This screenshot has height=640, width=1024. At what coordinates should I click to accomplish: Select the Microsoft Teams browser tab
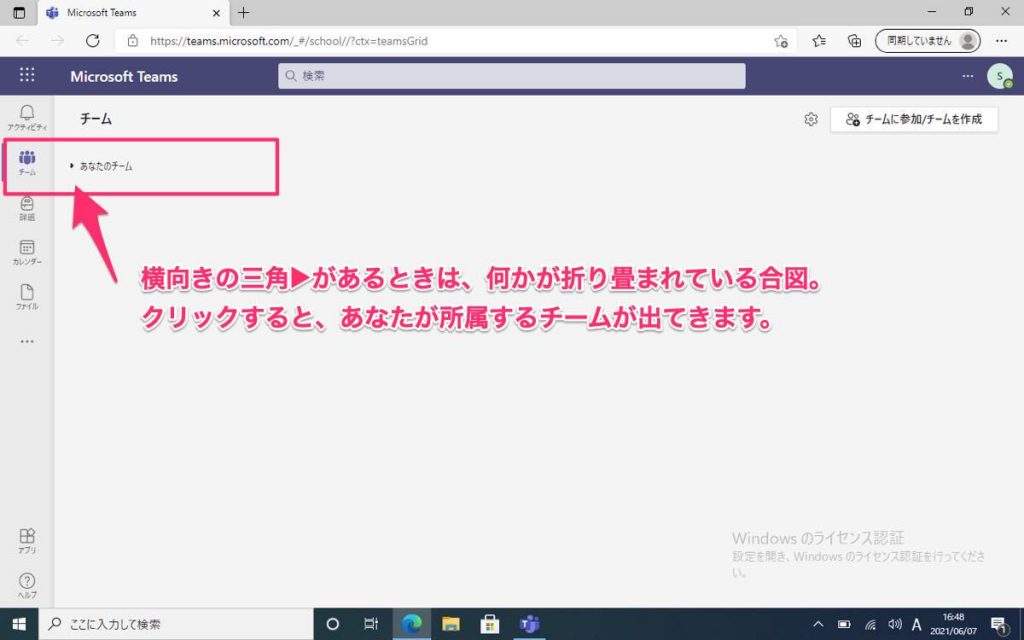(134, 12)
